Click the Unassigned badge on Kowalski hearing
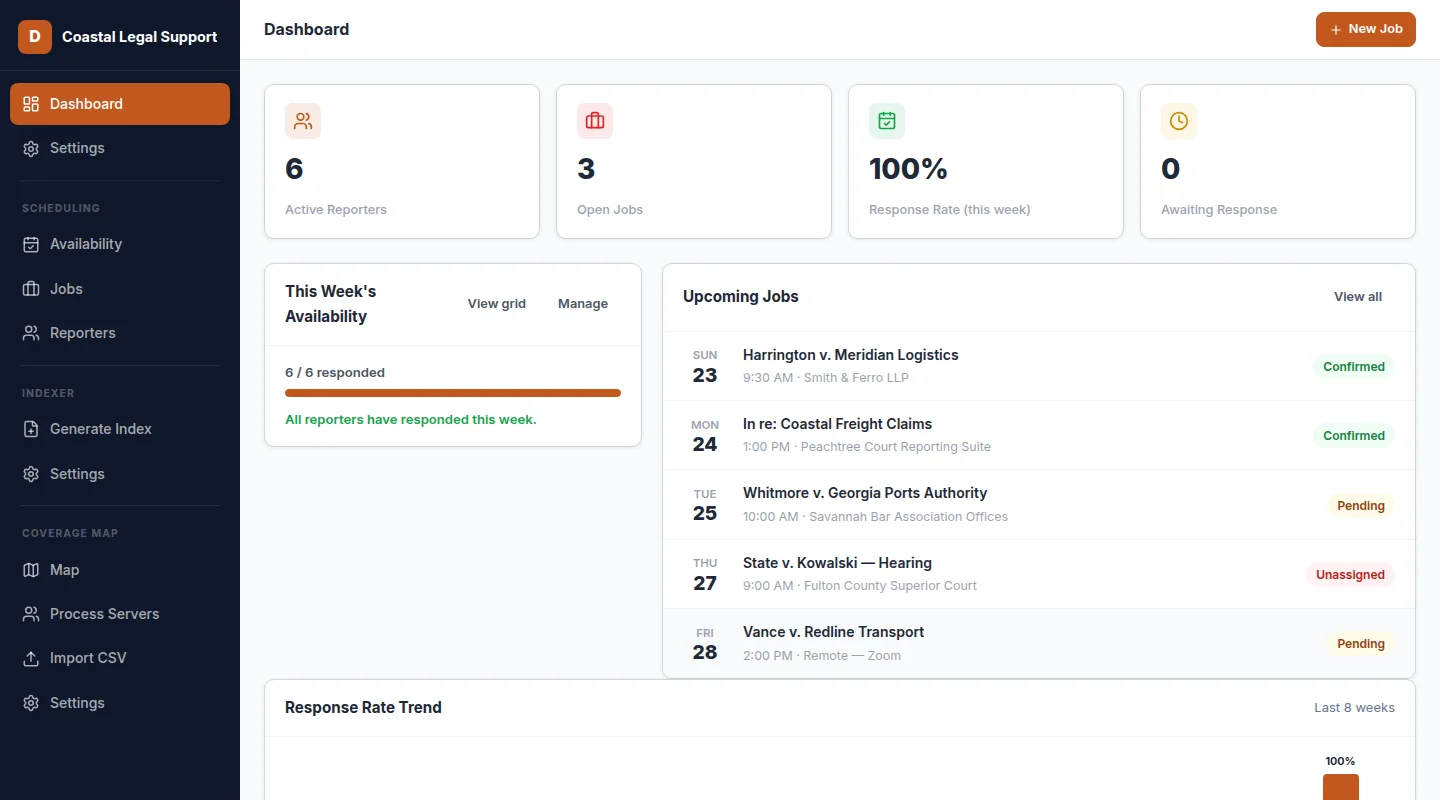 pos(1350,575)
